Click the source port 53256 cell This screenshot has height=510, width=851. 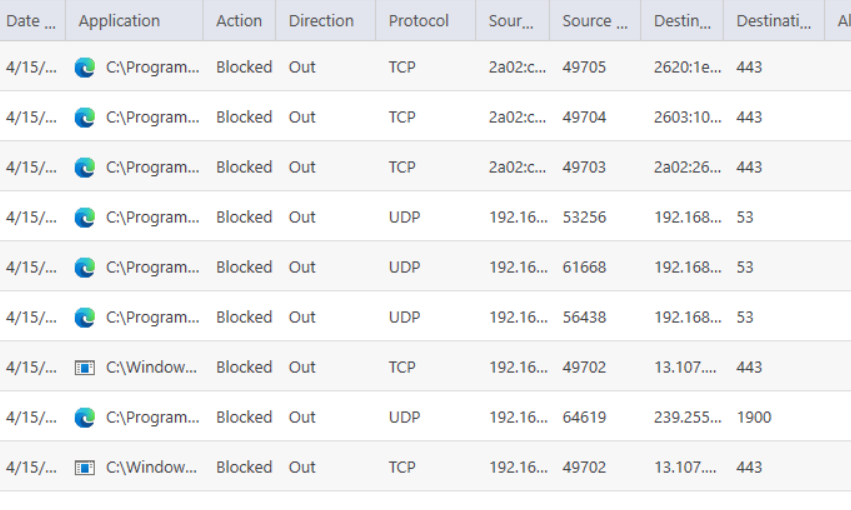tap(584, 217)
